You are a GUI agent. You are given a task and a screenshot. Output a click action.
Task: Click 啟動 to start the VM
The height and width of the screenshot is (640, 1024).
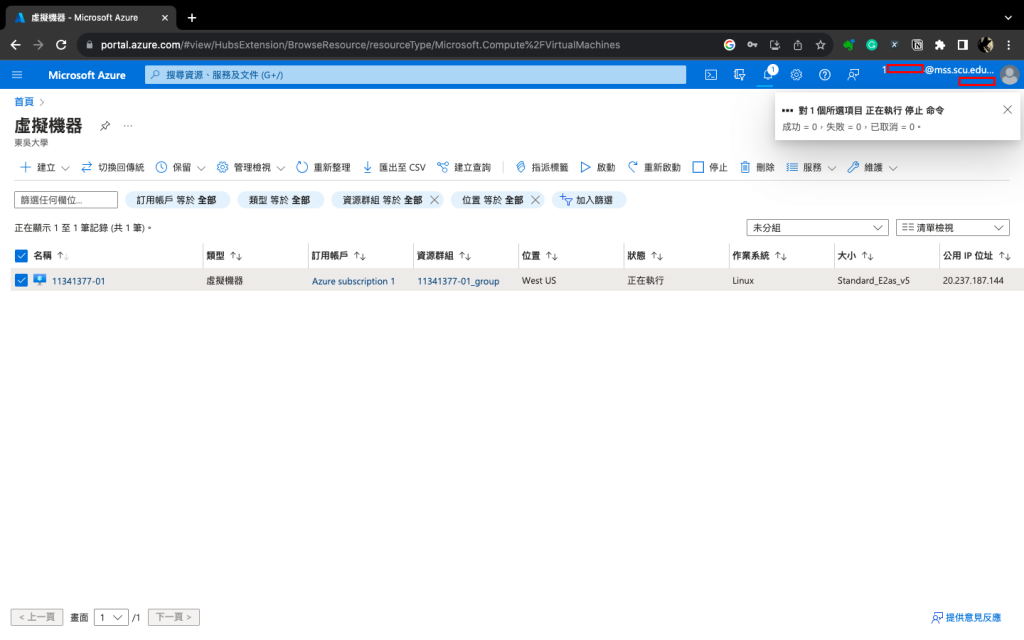598,167
